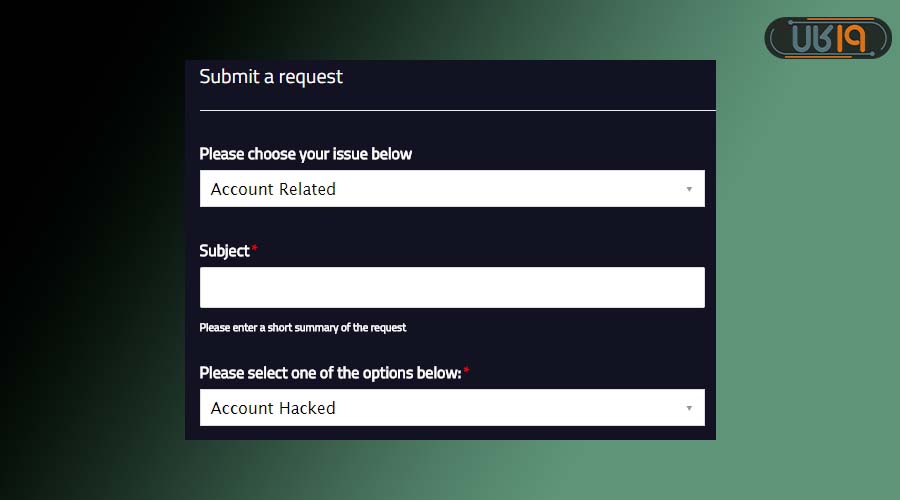Click the word 'request' in the form title
900x500 pixels.
point(310,77)
